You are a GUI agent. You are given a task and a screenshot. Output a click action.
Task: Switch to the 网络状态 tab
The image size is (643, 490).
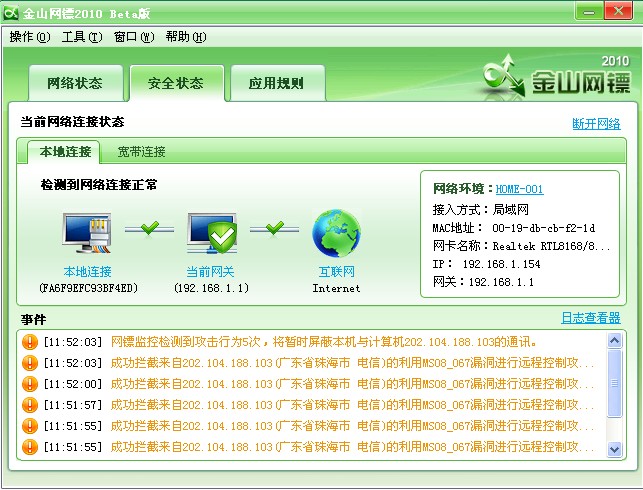coord(75,83)
